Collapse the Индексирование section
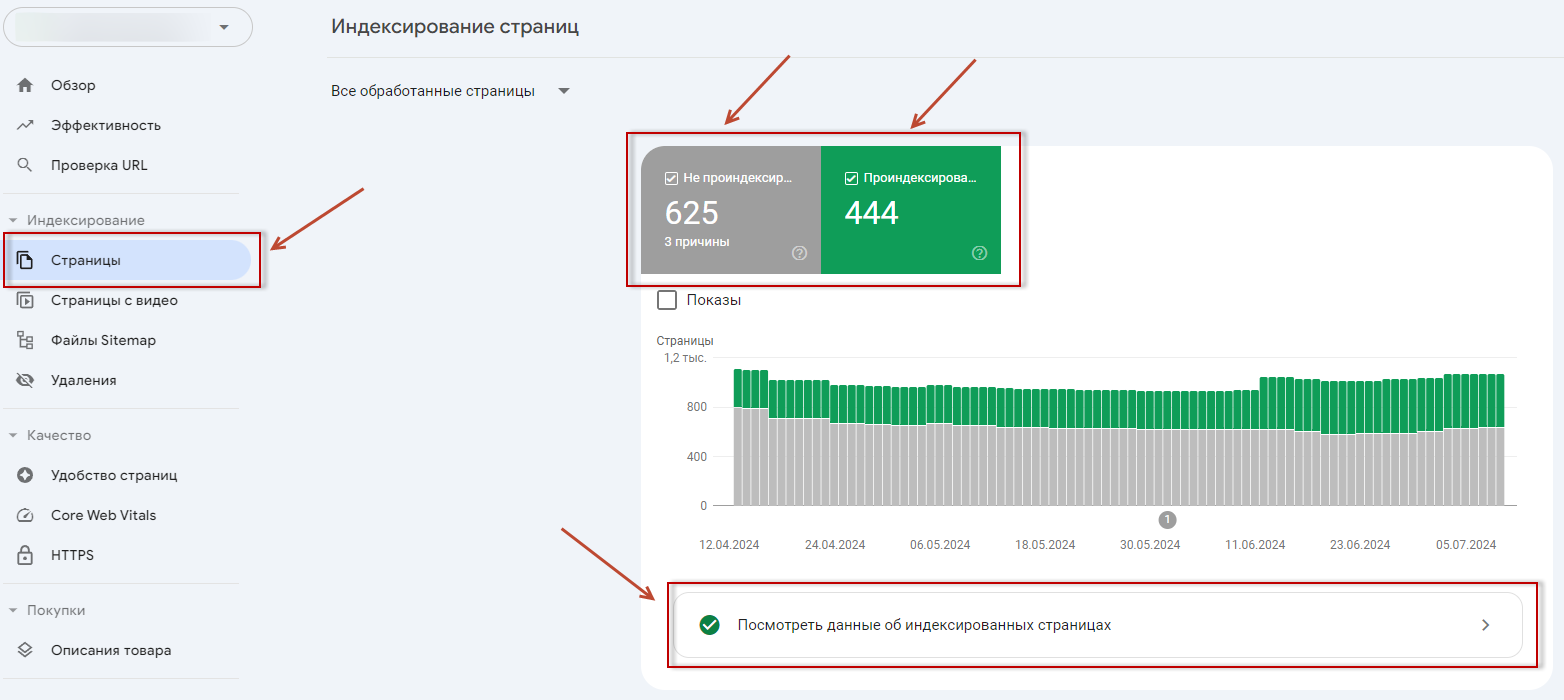 (13, 220)
